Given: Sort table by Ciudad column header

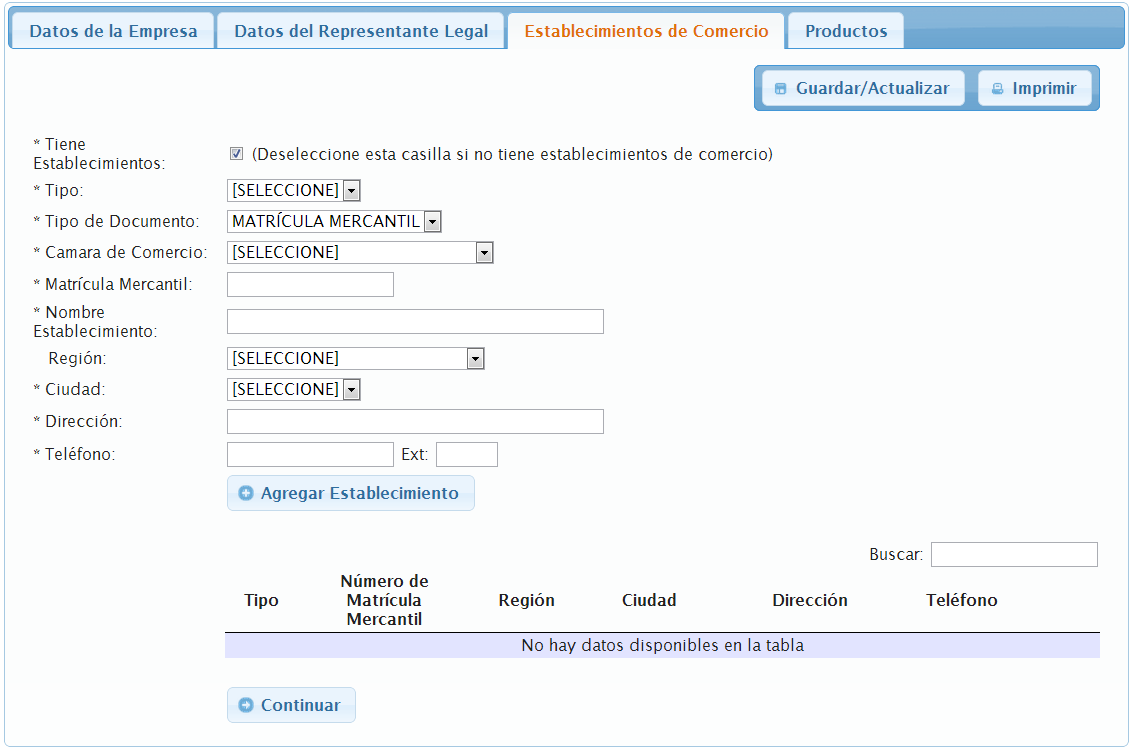Looking at the screenshot, I should [x=649, y=600].
